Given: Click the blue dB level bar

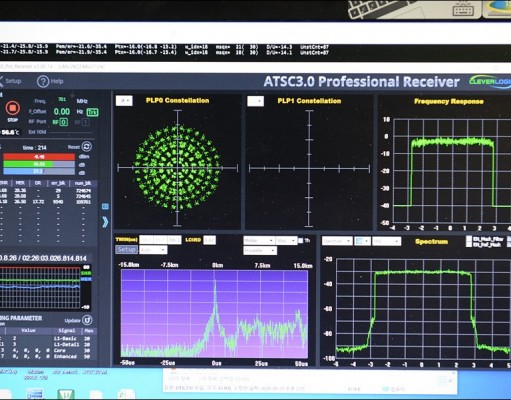Looking at the screenshot, I should coord(39,172).
